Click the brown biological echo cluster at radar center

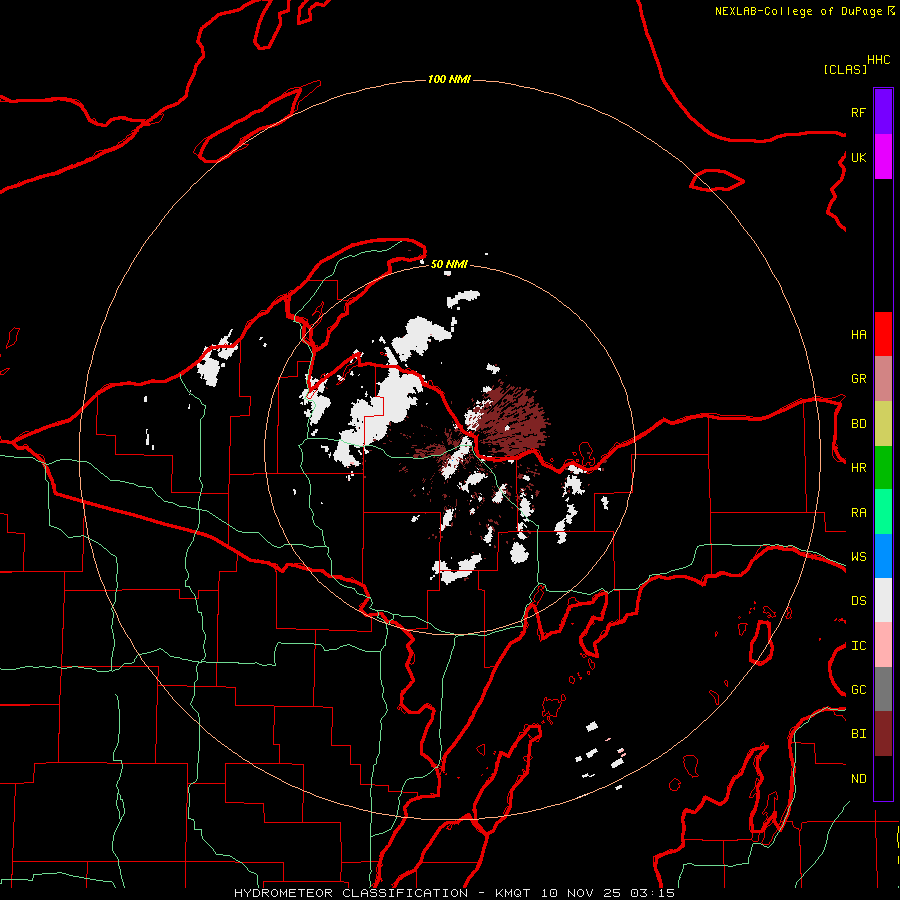pyautogui.click(x=511, y=422)
